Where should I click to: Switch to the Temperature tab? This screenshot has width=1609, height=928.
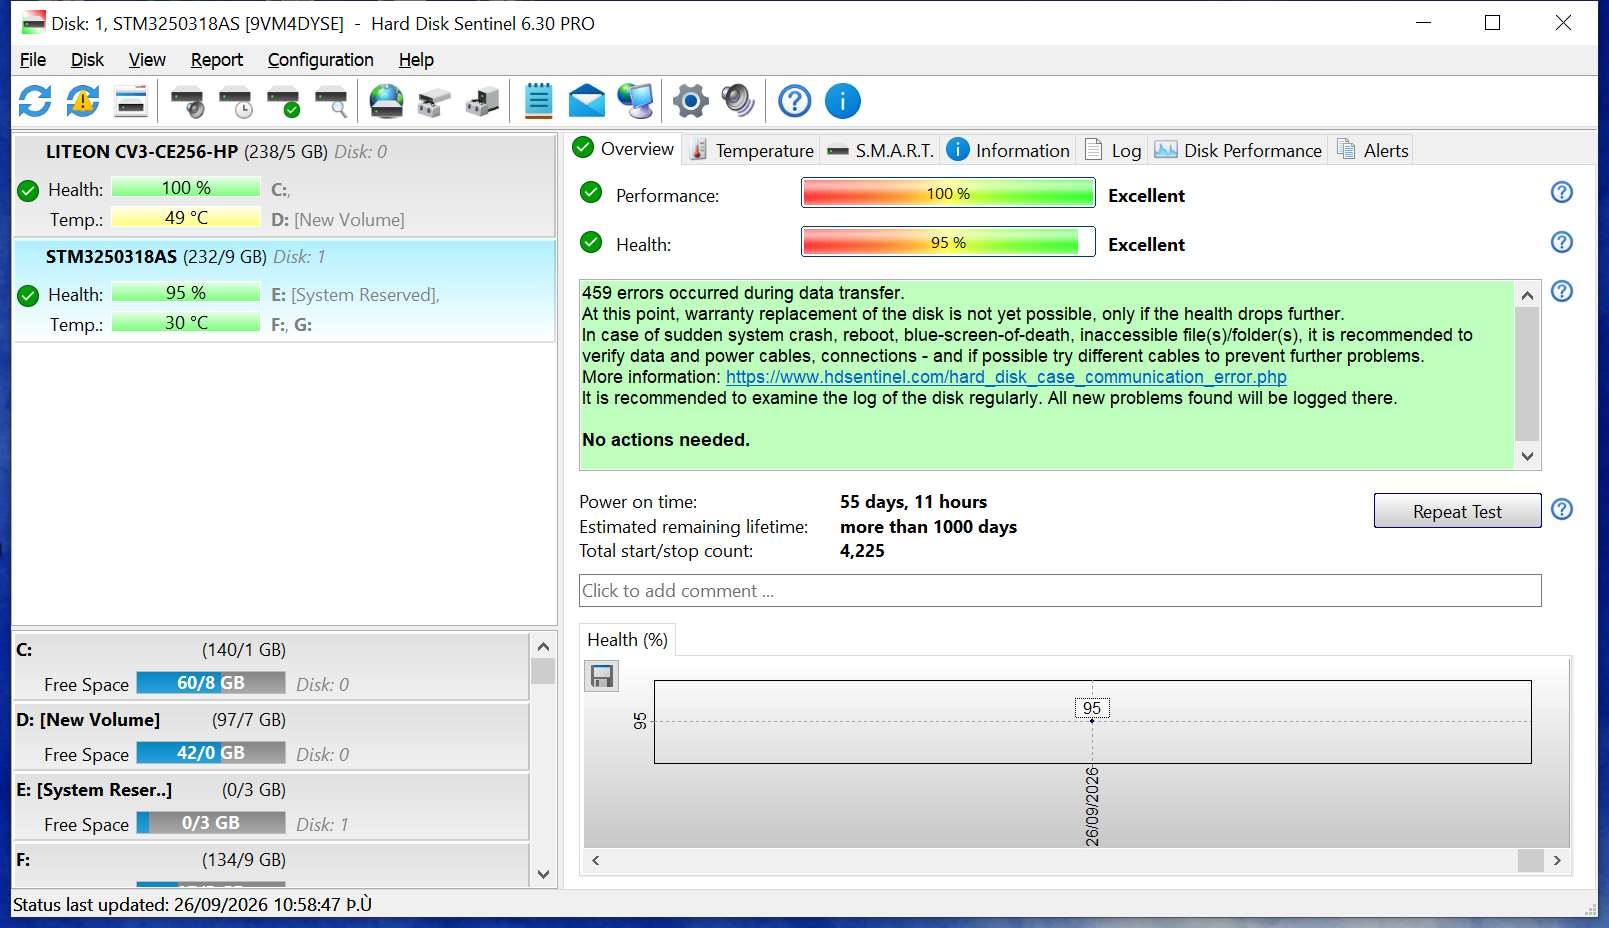tap(752, 150)
